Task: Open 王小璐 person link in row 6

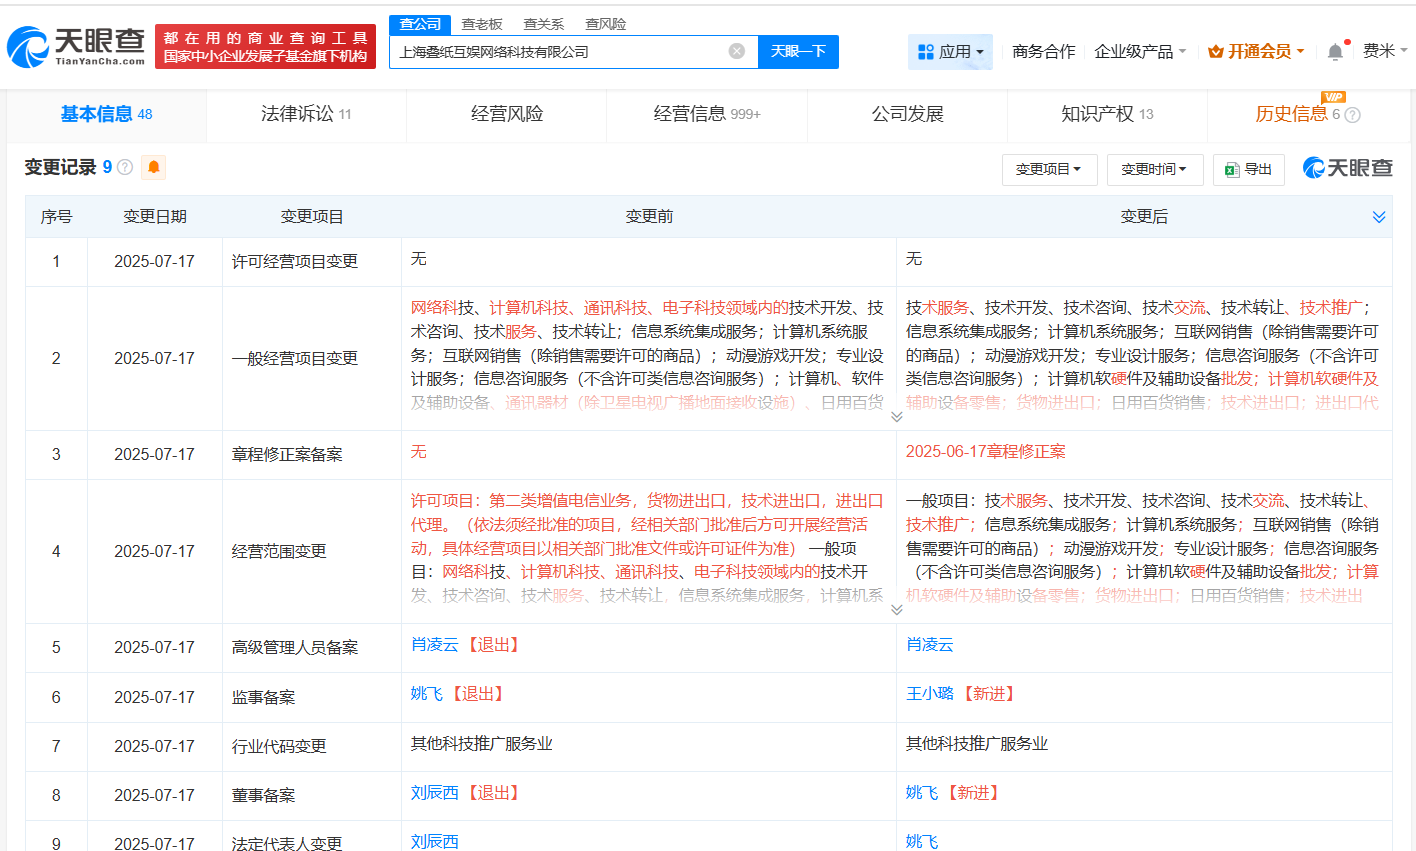Action: pyautogui.click(x=930, y=694)
